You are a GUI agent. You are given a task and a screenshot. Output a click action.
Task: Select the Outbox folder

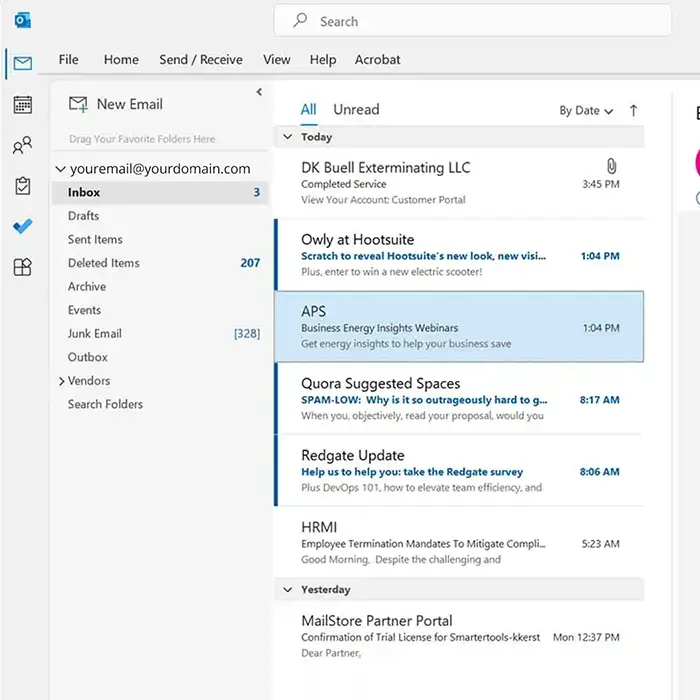pyautogui.click(x=160, y=357)
